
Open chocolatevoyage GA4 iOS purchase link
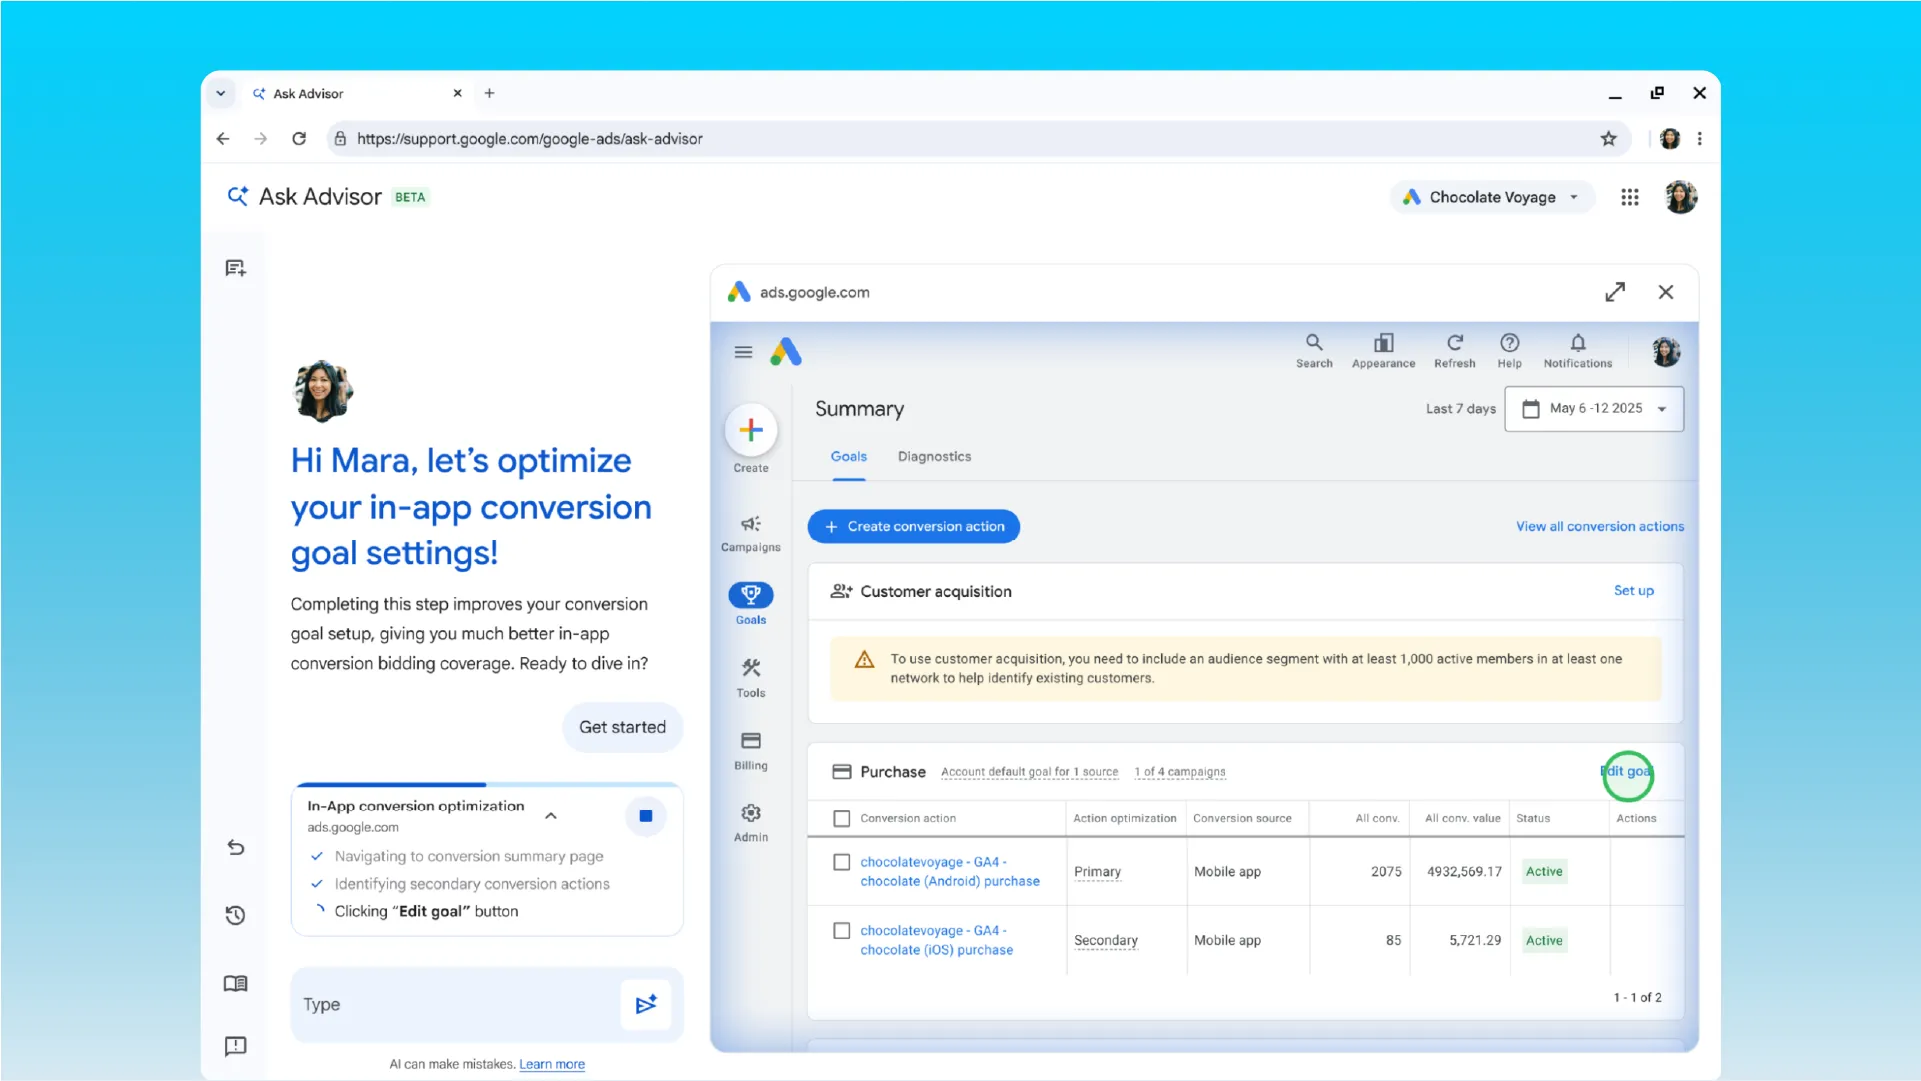(x=936, y=940)
